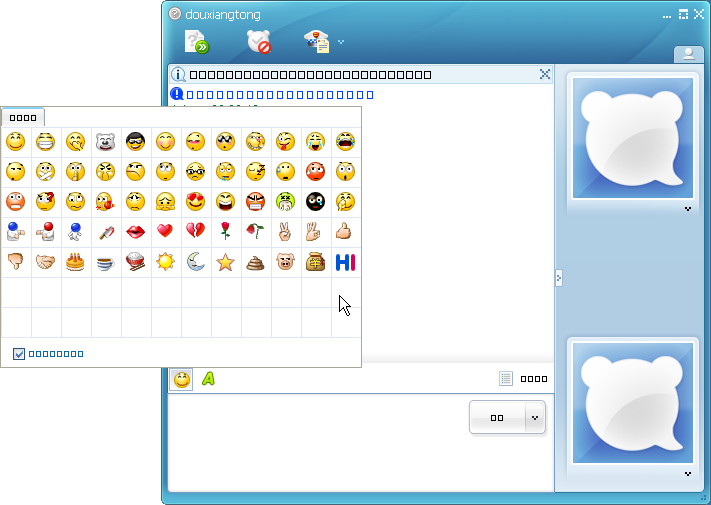Expand the arrow next to the police-document toolbar icon
711x505 pixels.
tap(341, 42)
